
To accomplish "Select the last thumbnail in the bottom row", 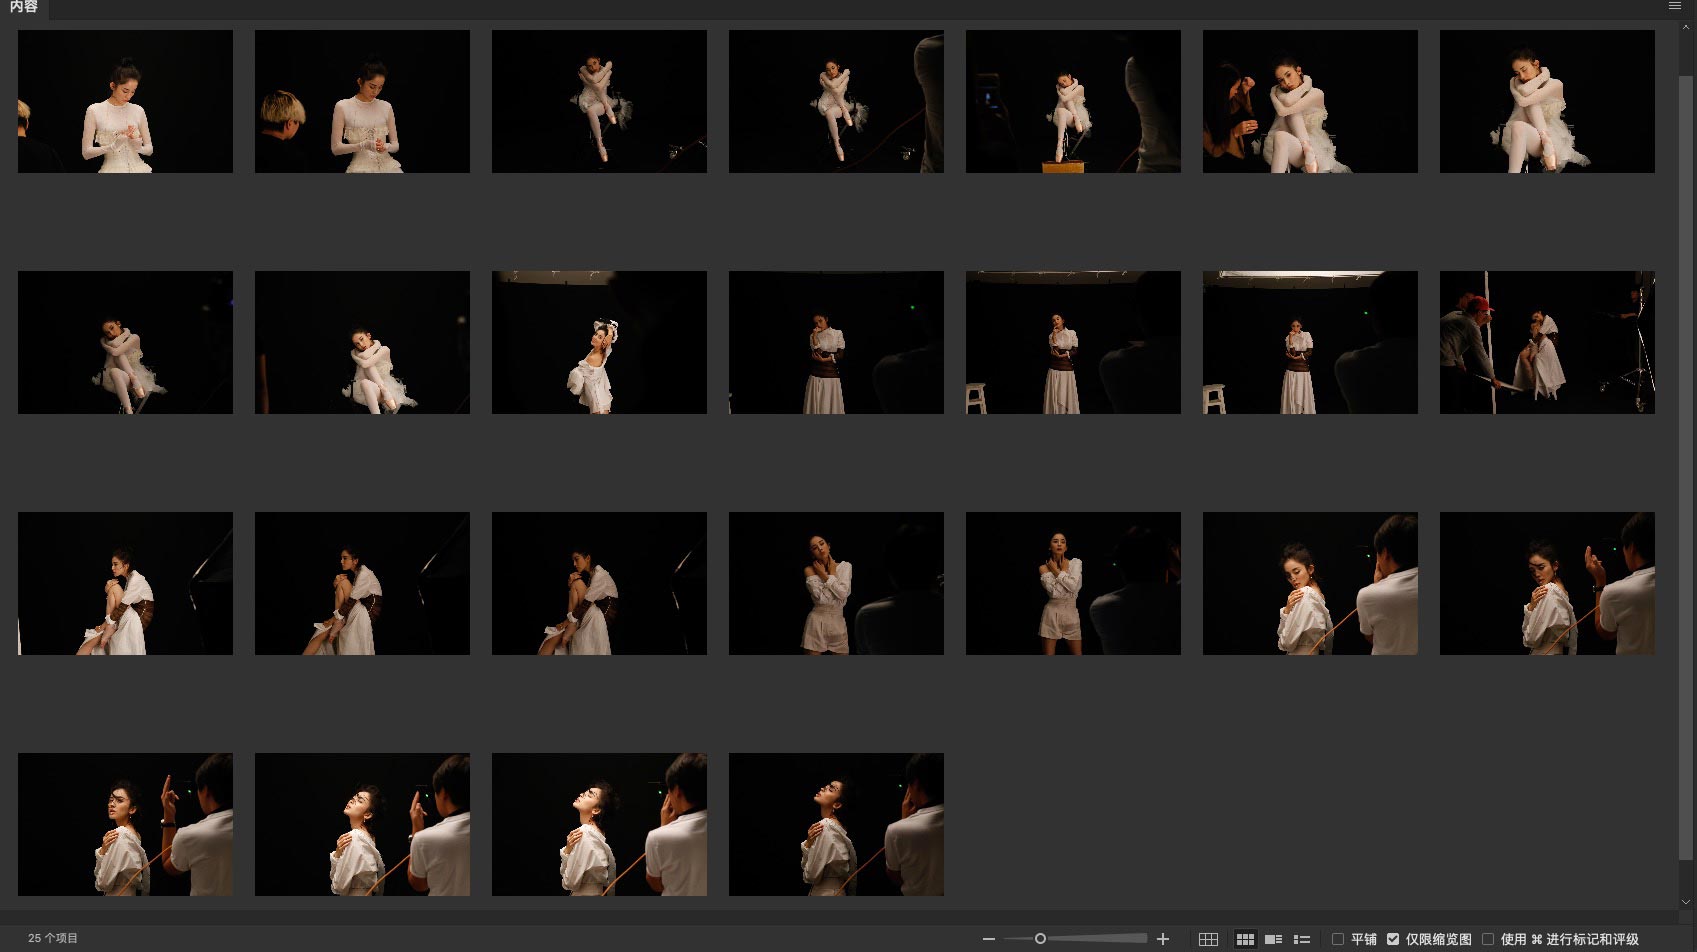I will 835,824.
